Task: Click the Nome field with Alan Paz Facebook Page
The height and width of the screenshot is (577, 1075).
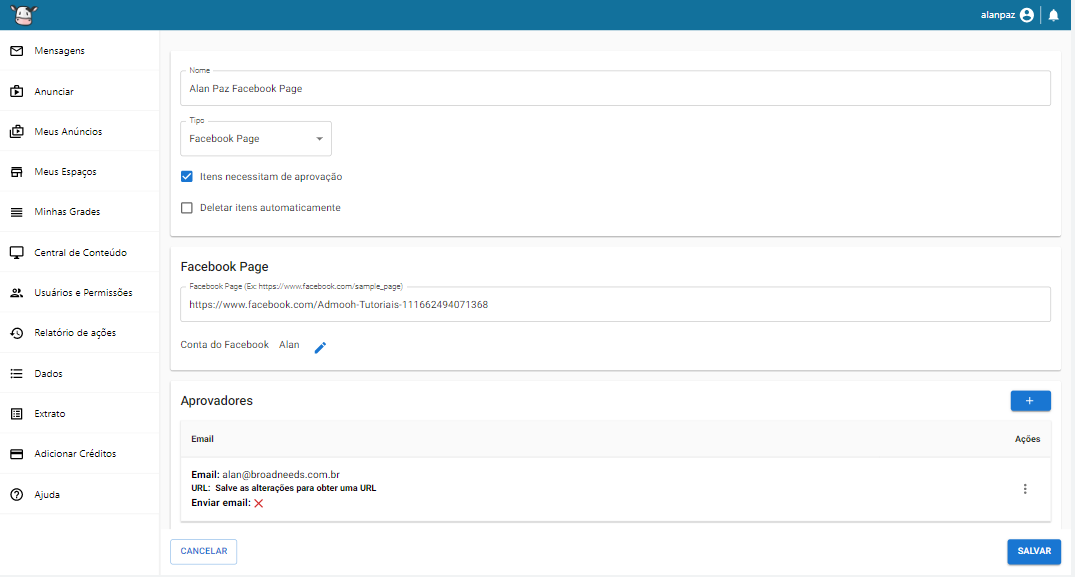Action: [x=615, y=88]
